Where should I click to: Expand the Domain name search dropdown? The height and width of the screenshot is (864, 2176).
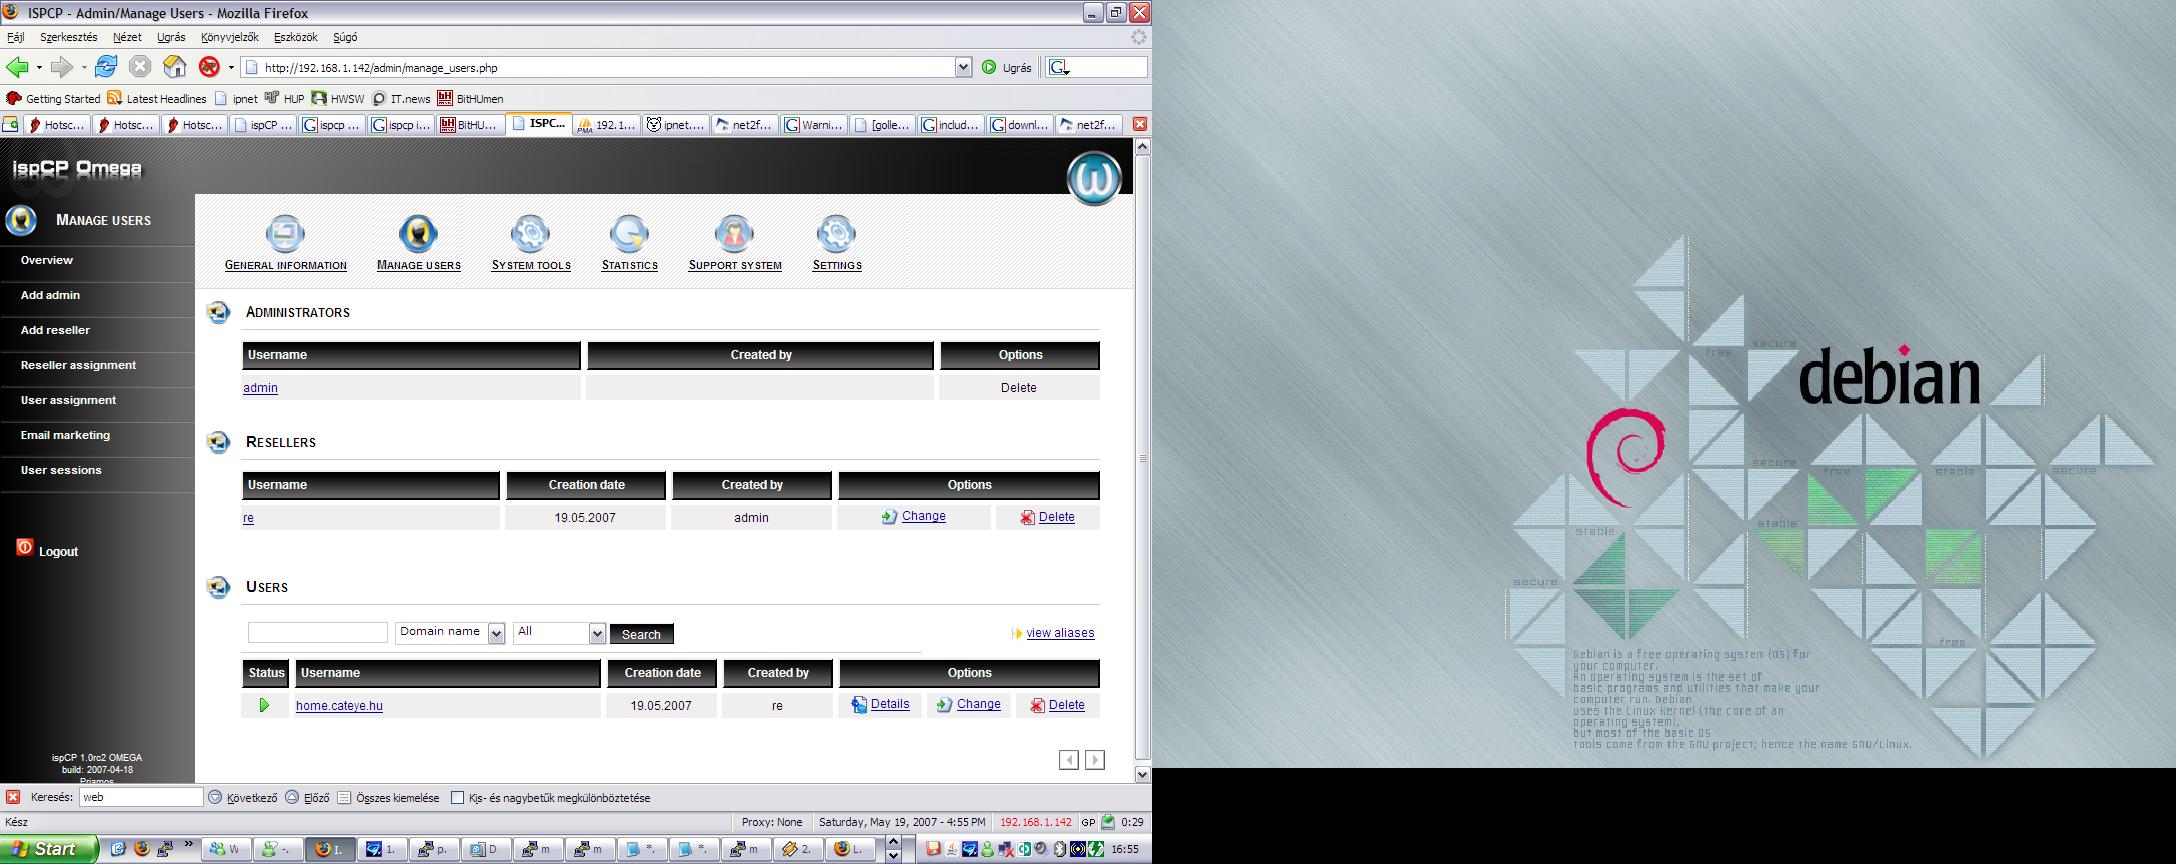pyautogui.click(x=496, y=633)
